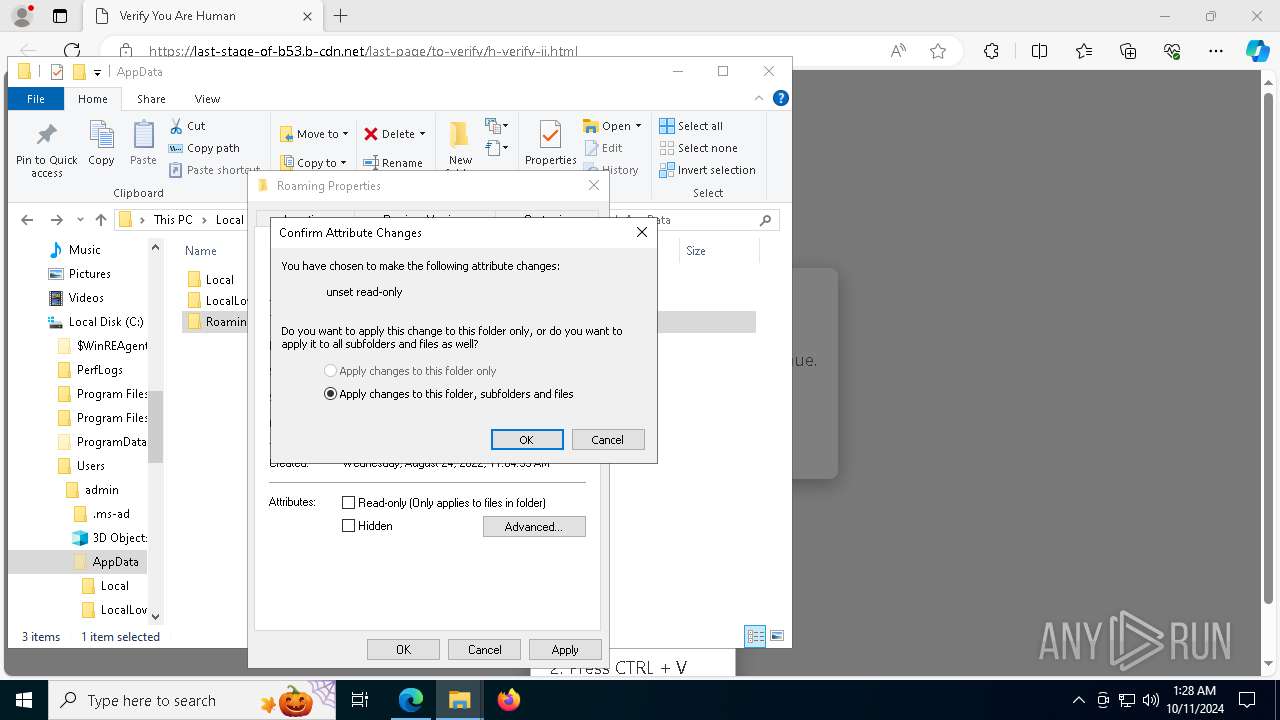Select apply to folder, subfolders and files

449,394
